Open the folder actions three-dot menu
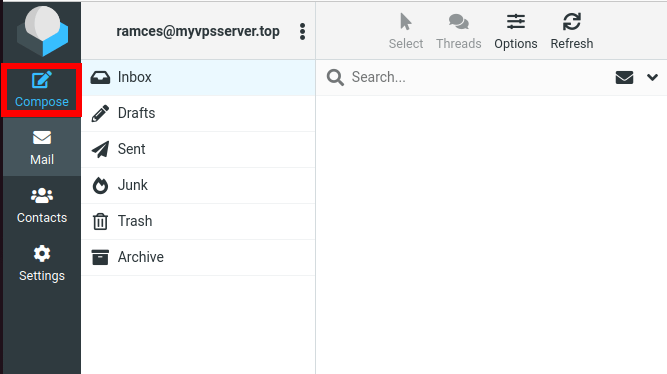This screenshot has height=374, width=667. (x=302, y=31)
